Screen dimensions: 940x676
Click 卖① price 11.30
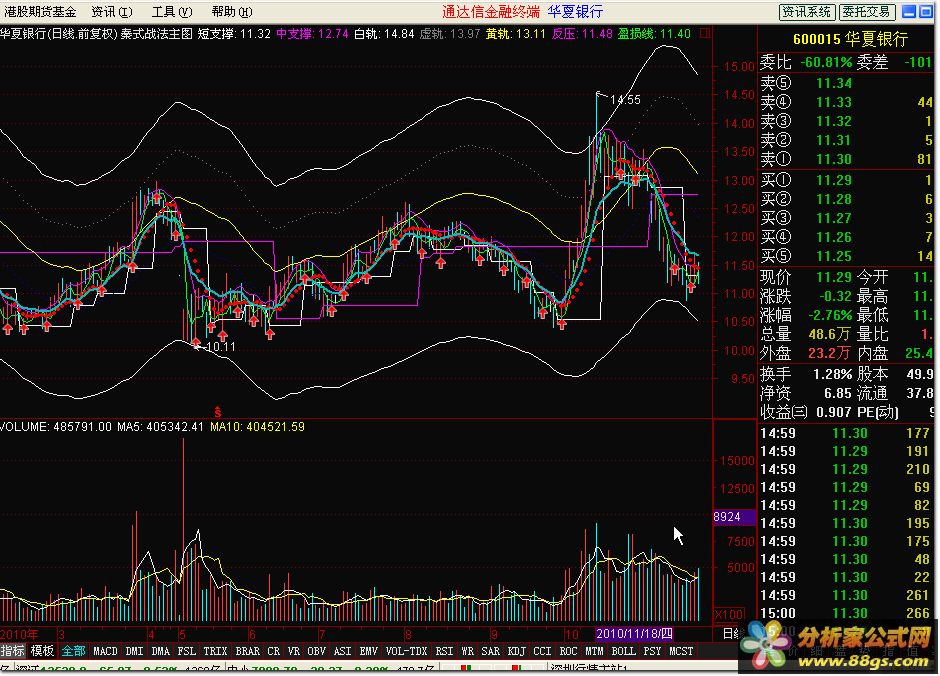834,159
